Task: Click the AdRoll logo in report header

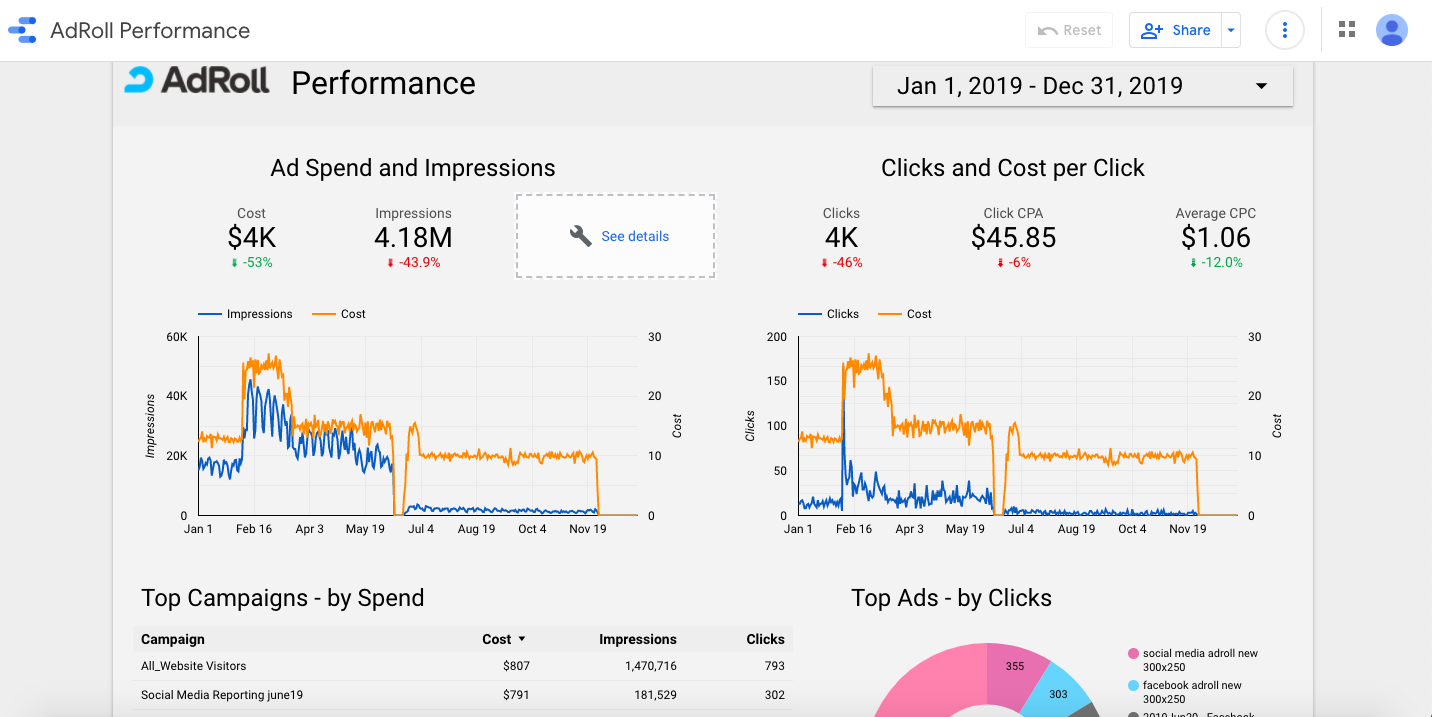Action: coord(197,80)
